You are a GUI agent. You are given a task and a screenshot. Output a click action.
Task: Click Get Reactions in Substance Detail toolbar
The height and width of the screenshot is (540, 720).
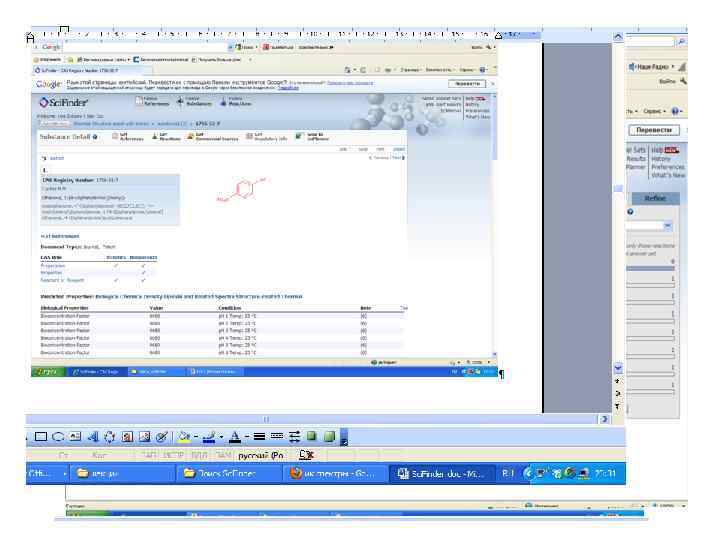click(166, 137)
